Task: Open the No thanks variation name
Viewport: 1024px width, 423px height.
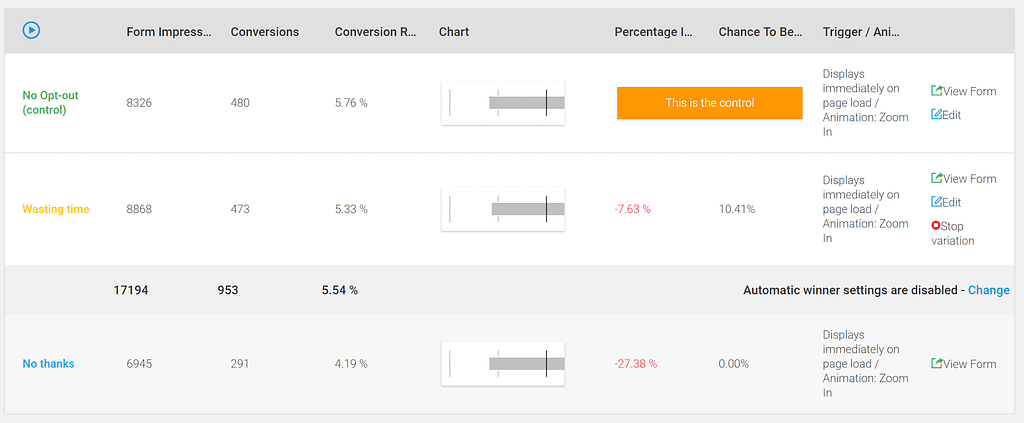Action: (48, 364)
